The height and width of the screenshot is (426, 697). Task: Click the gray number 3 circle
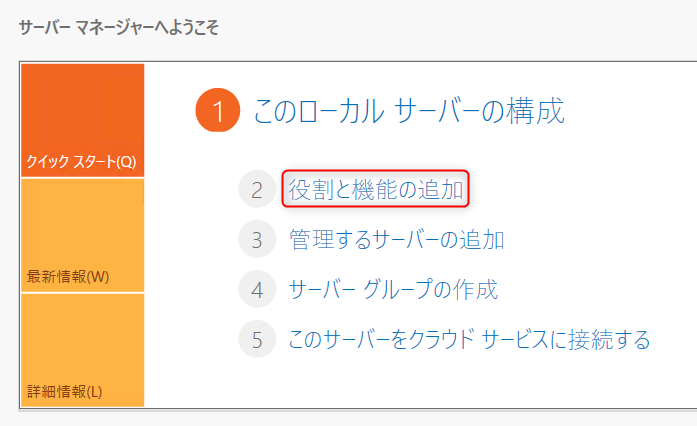tap(257, 240)
